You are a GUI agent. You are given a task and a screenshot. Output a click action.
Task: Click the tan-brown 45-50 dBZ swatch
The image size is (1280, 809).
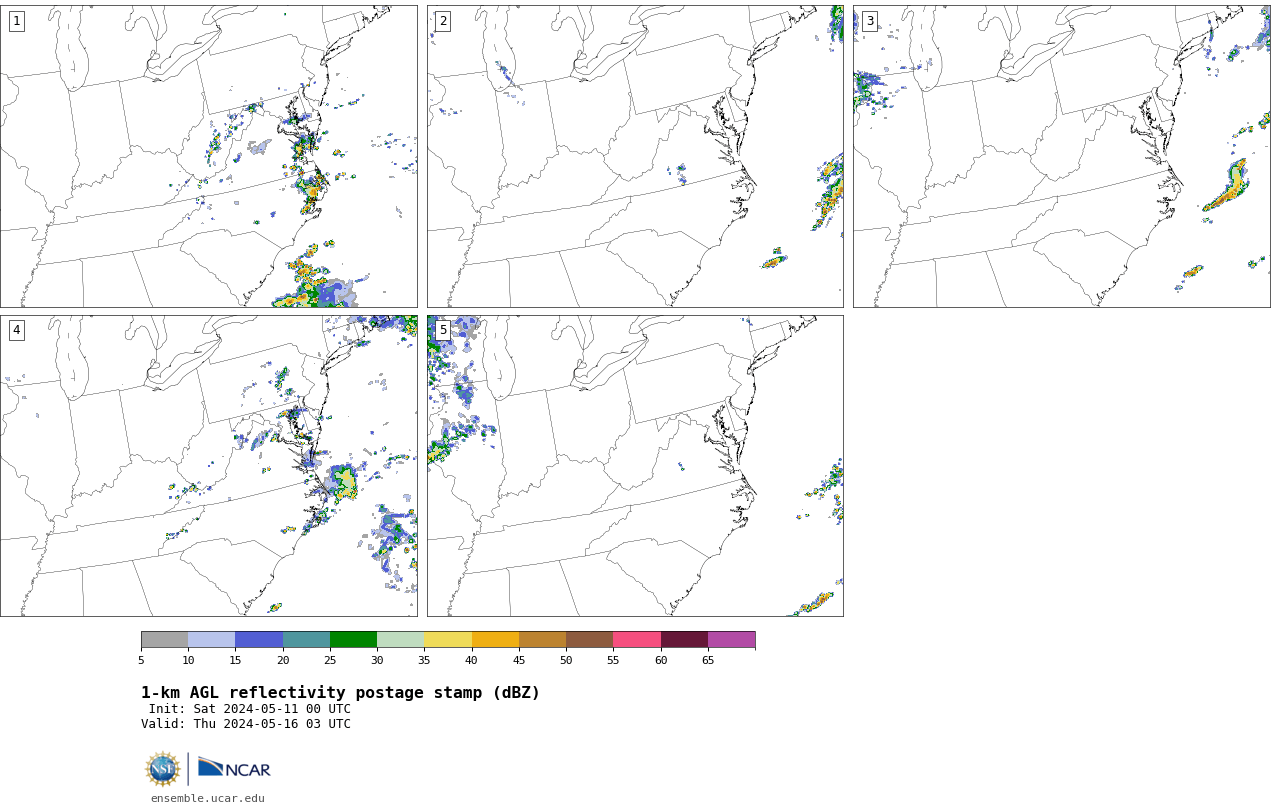[542, 640]
